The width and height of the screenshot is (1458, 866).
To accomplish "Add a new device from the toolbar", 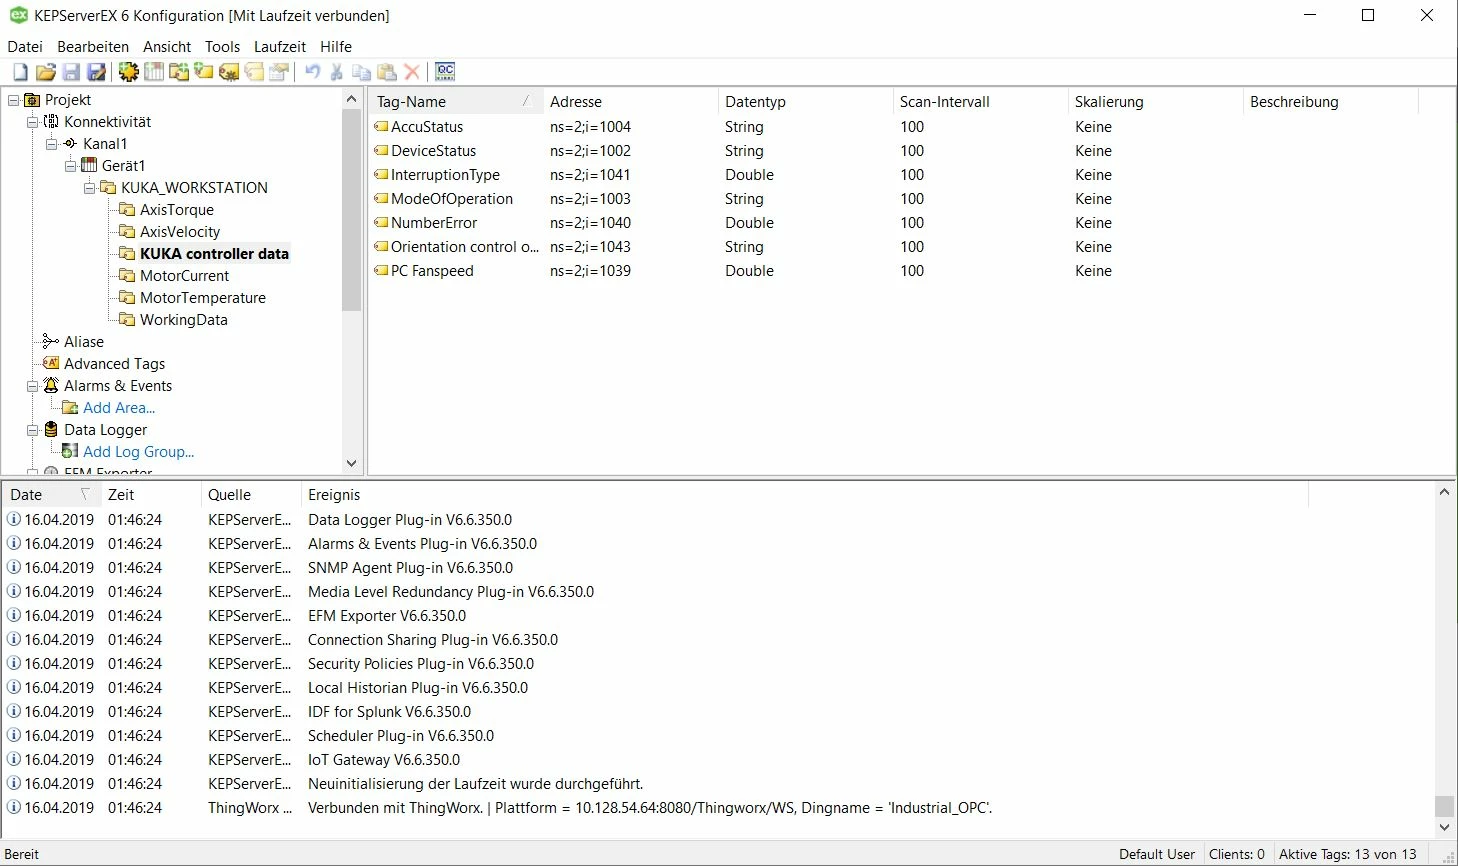I will pyautogui.click(x=153, y=72).
